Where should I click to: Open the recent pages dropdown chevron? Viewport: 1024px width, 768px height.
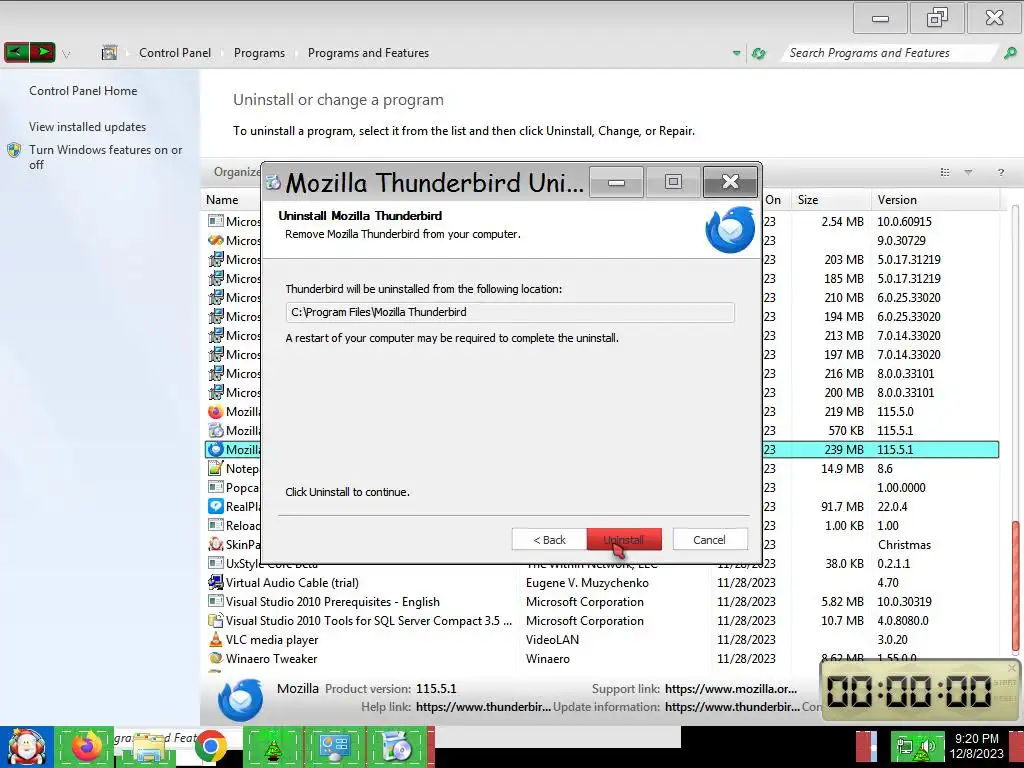tap(66, 54)
